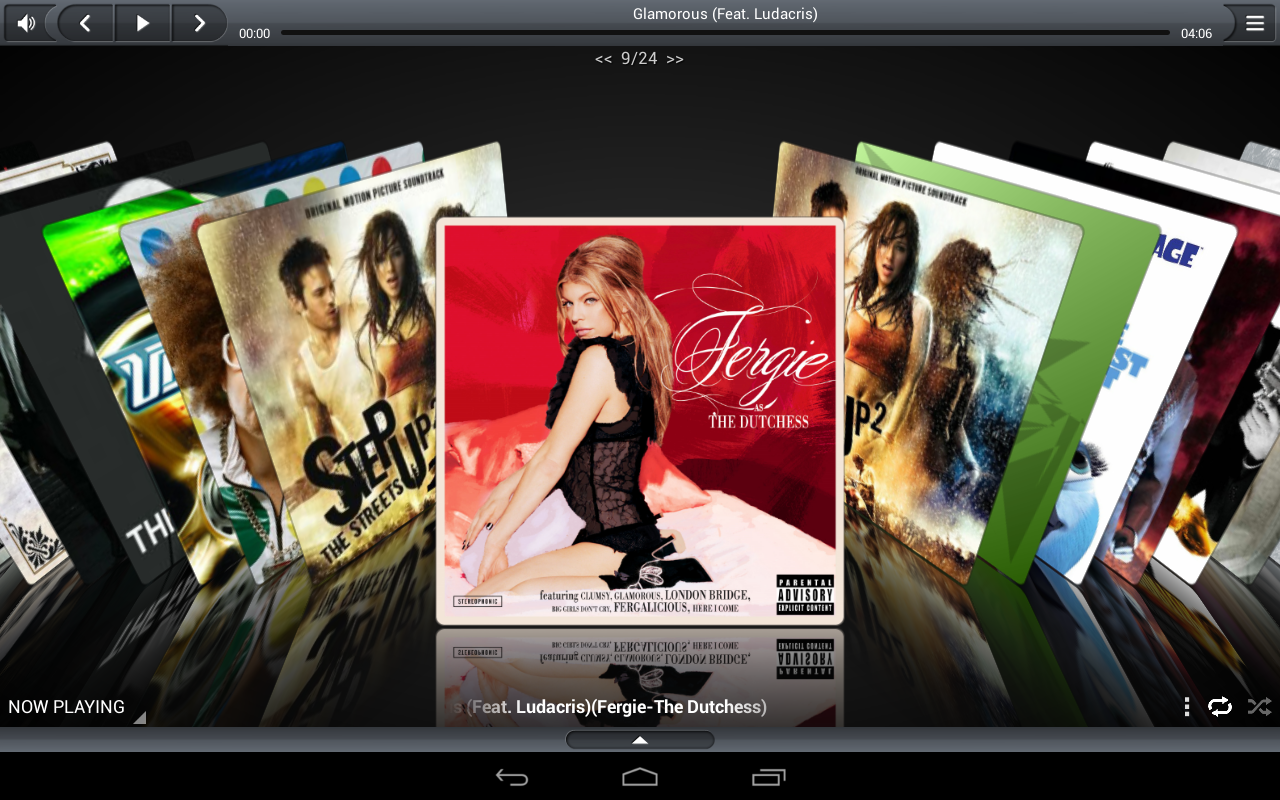Start playback with the play button
This screenshot has width=1280, height=800.
[143, 23]
